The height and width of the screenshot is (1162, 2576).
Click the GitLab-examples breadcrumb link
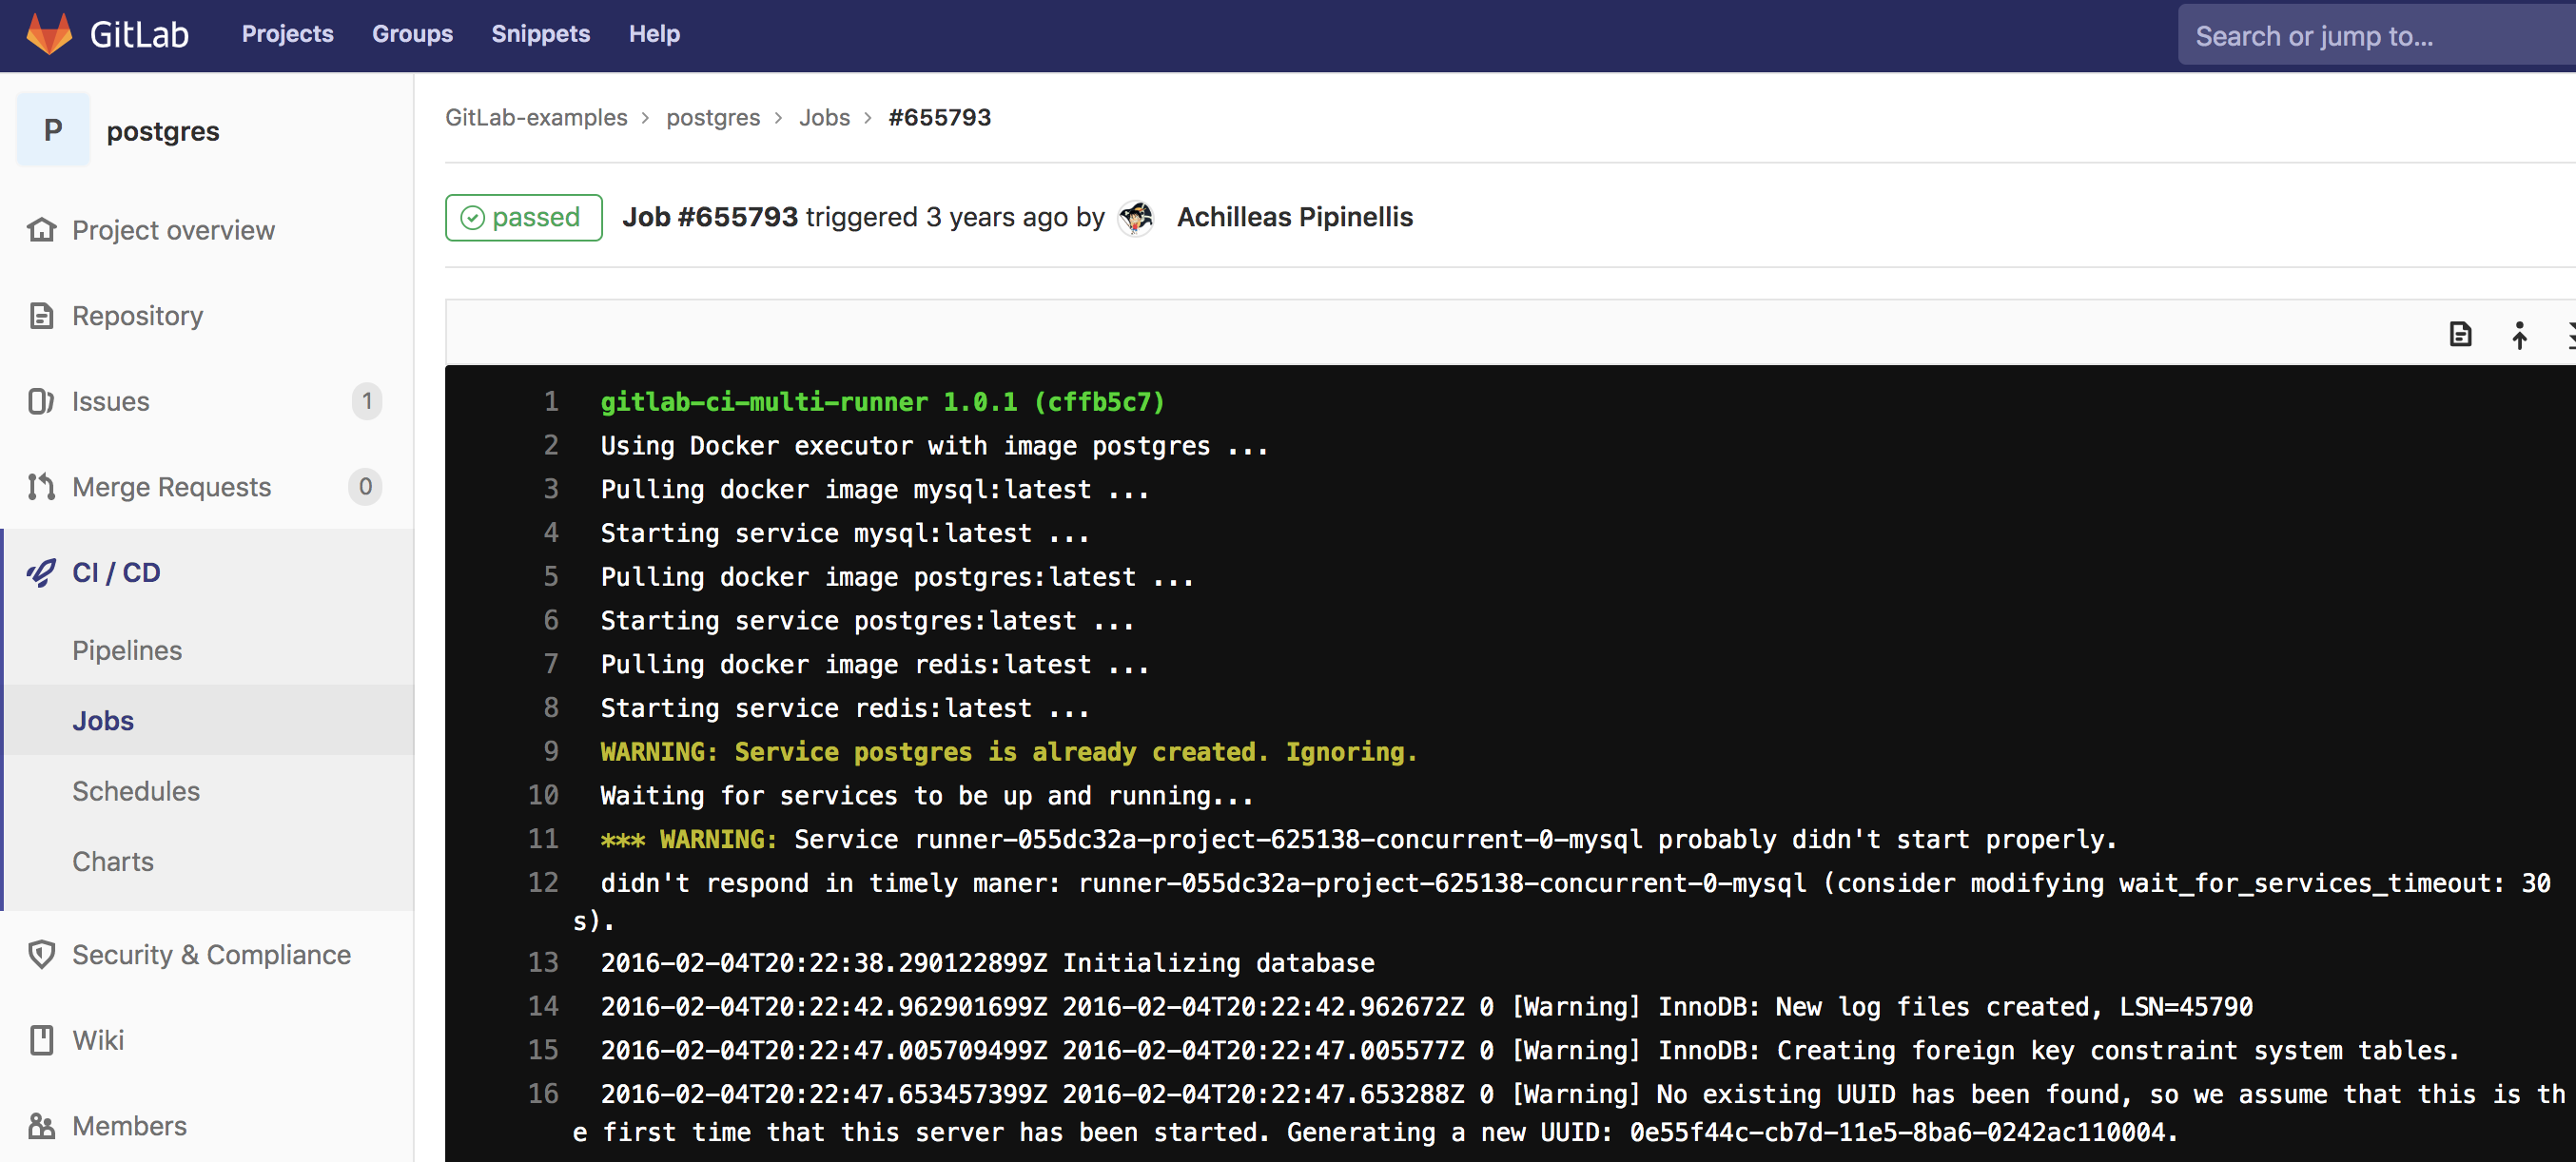(536, 118)
